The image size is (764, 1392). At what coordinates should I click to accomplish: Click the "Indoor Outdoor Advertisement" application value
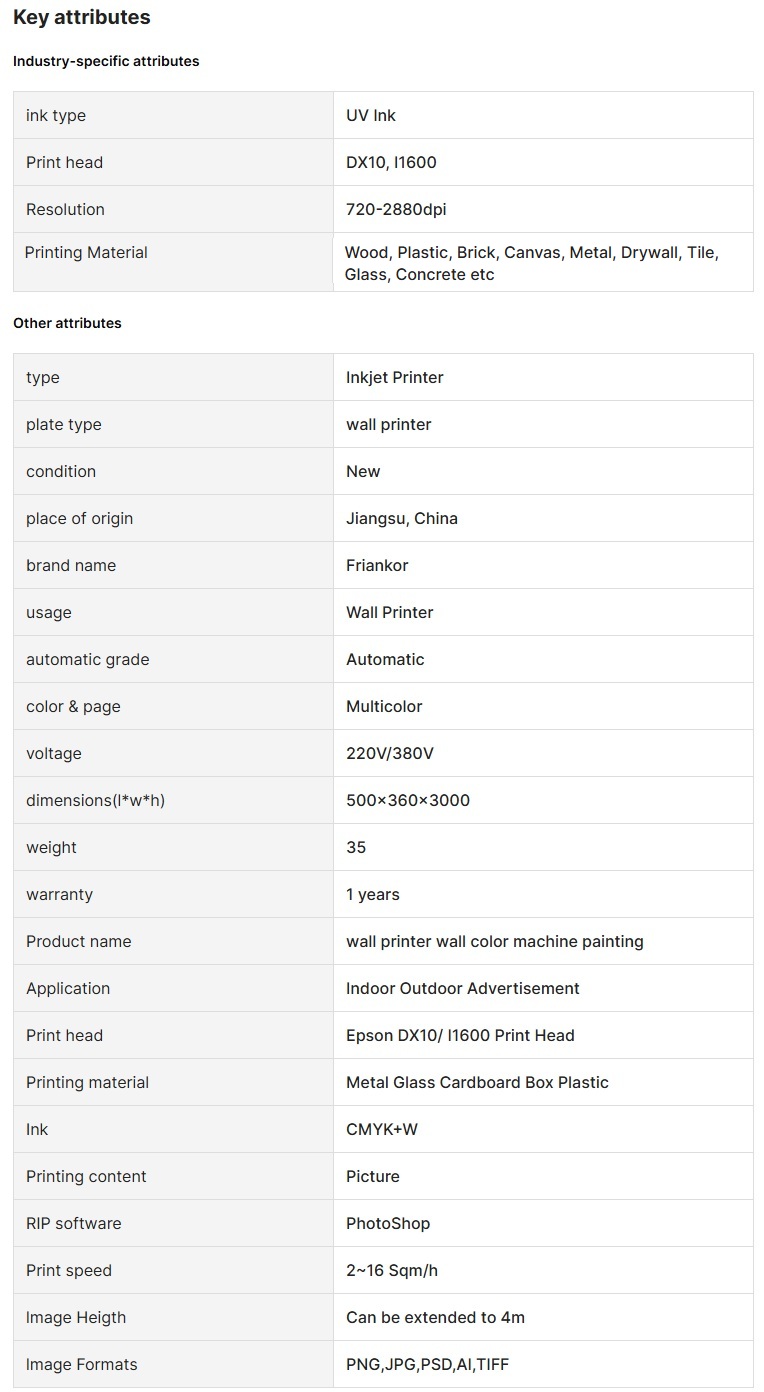pyautogui.click(x=463, y=988)
